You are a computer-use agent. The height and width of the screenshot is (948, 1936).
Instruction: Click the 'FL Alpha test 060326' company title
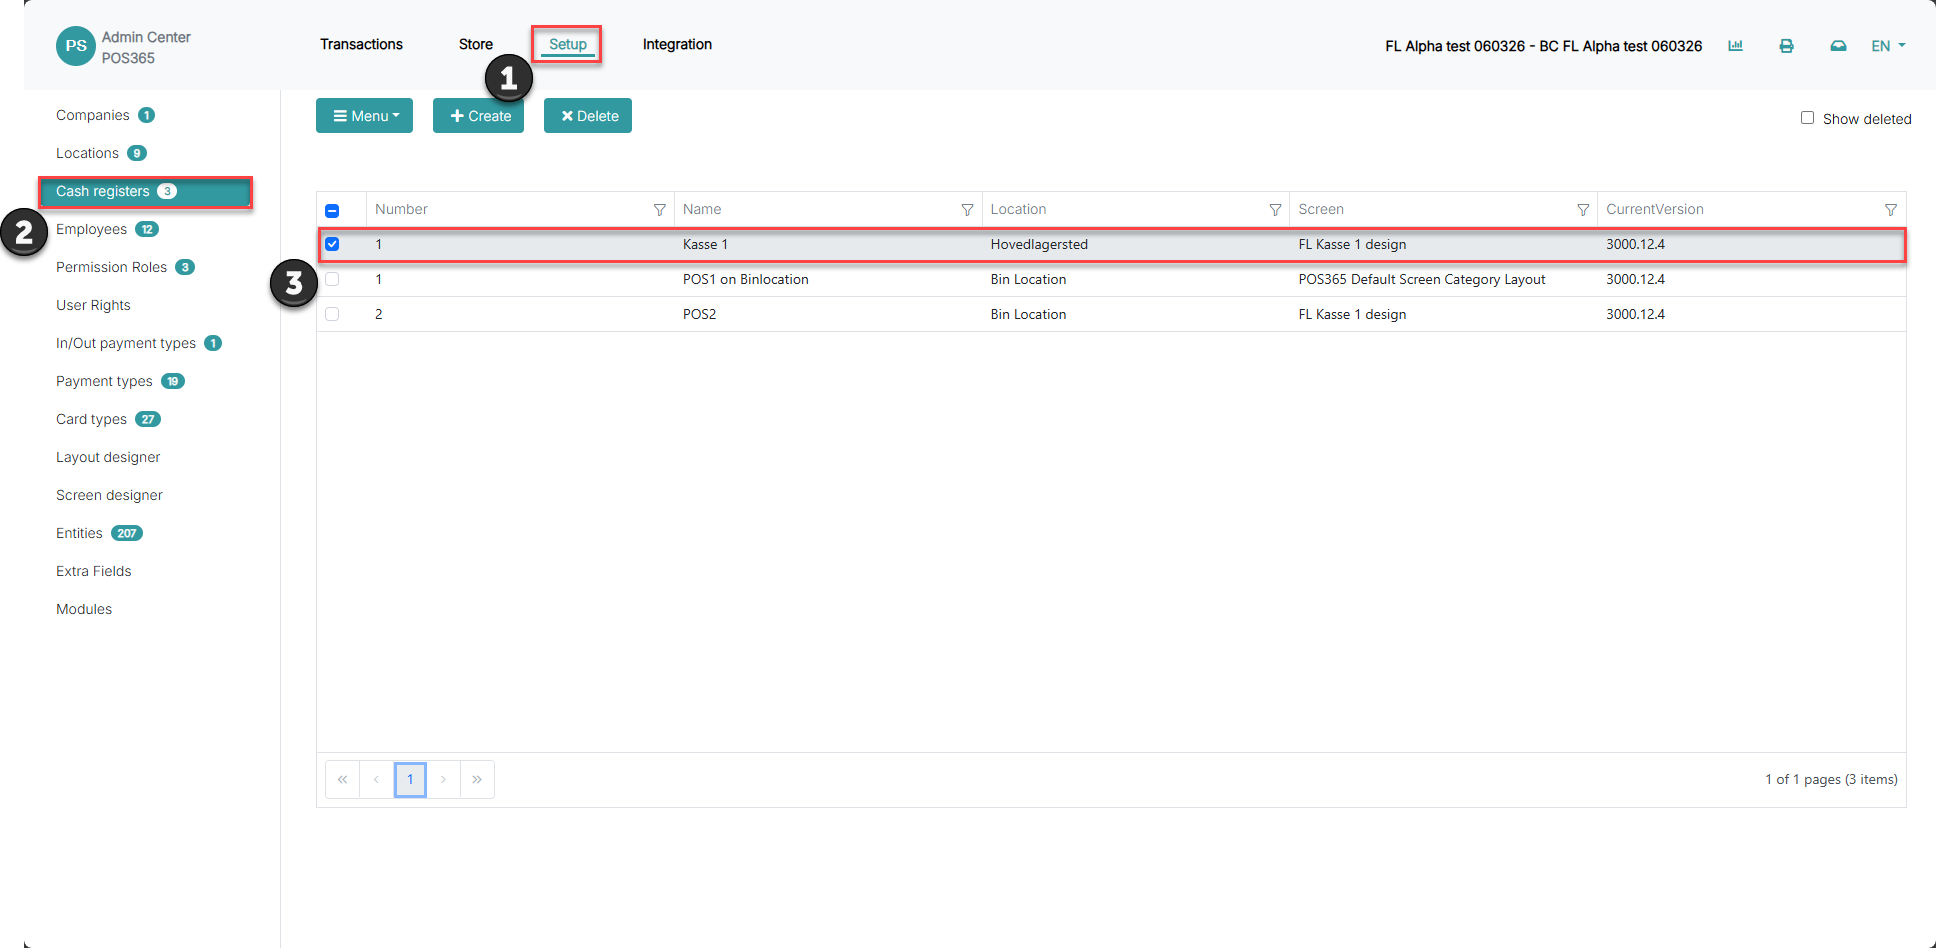coord(1543,46)
